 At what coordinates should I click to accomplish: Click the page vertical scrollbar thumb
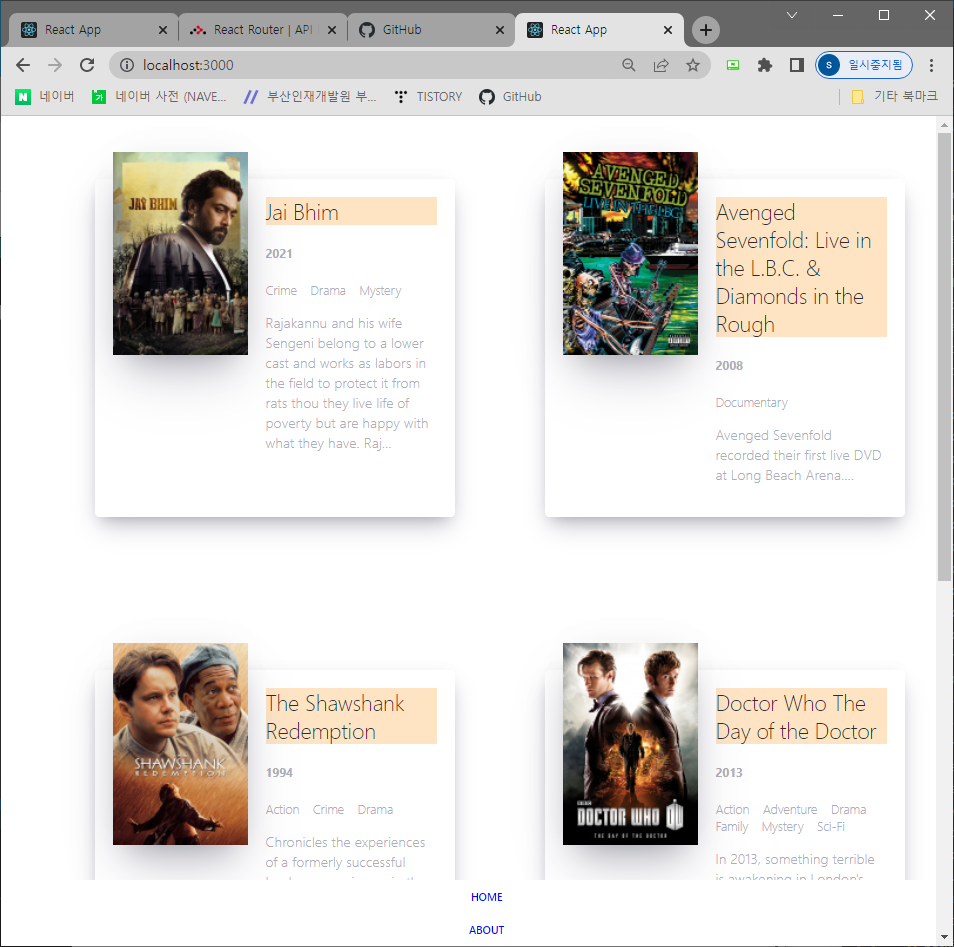tap(944, 356)
